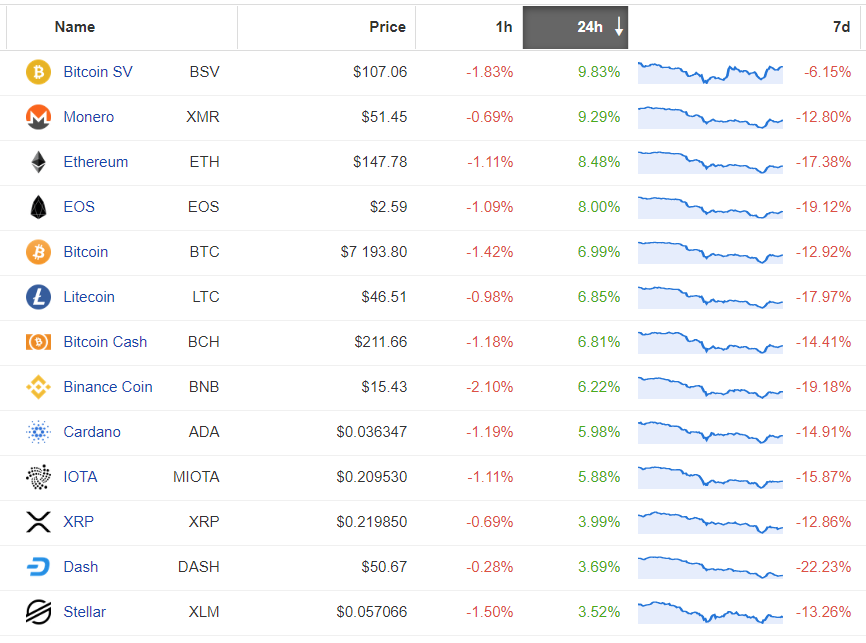View the XRP 7d sparkline chart
Image resolution: width=866 pixels, height=643 pixels.
click(710, 523)
